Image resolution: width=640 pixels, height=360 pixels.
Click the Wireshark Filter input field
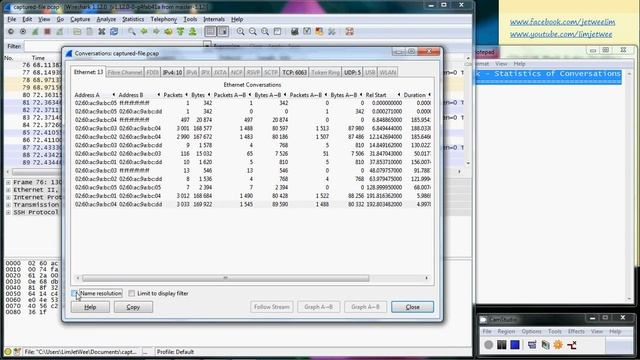113,46
